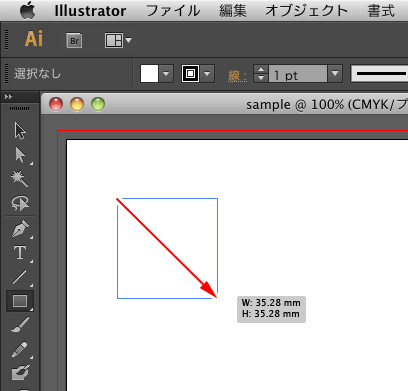Click the Ai application logo
Screen dimensions: 408x391
click(34, 39)
